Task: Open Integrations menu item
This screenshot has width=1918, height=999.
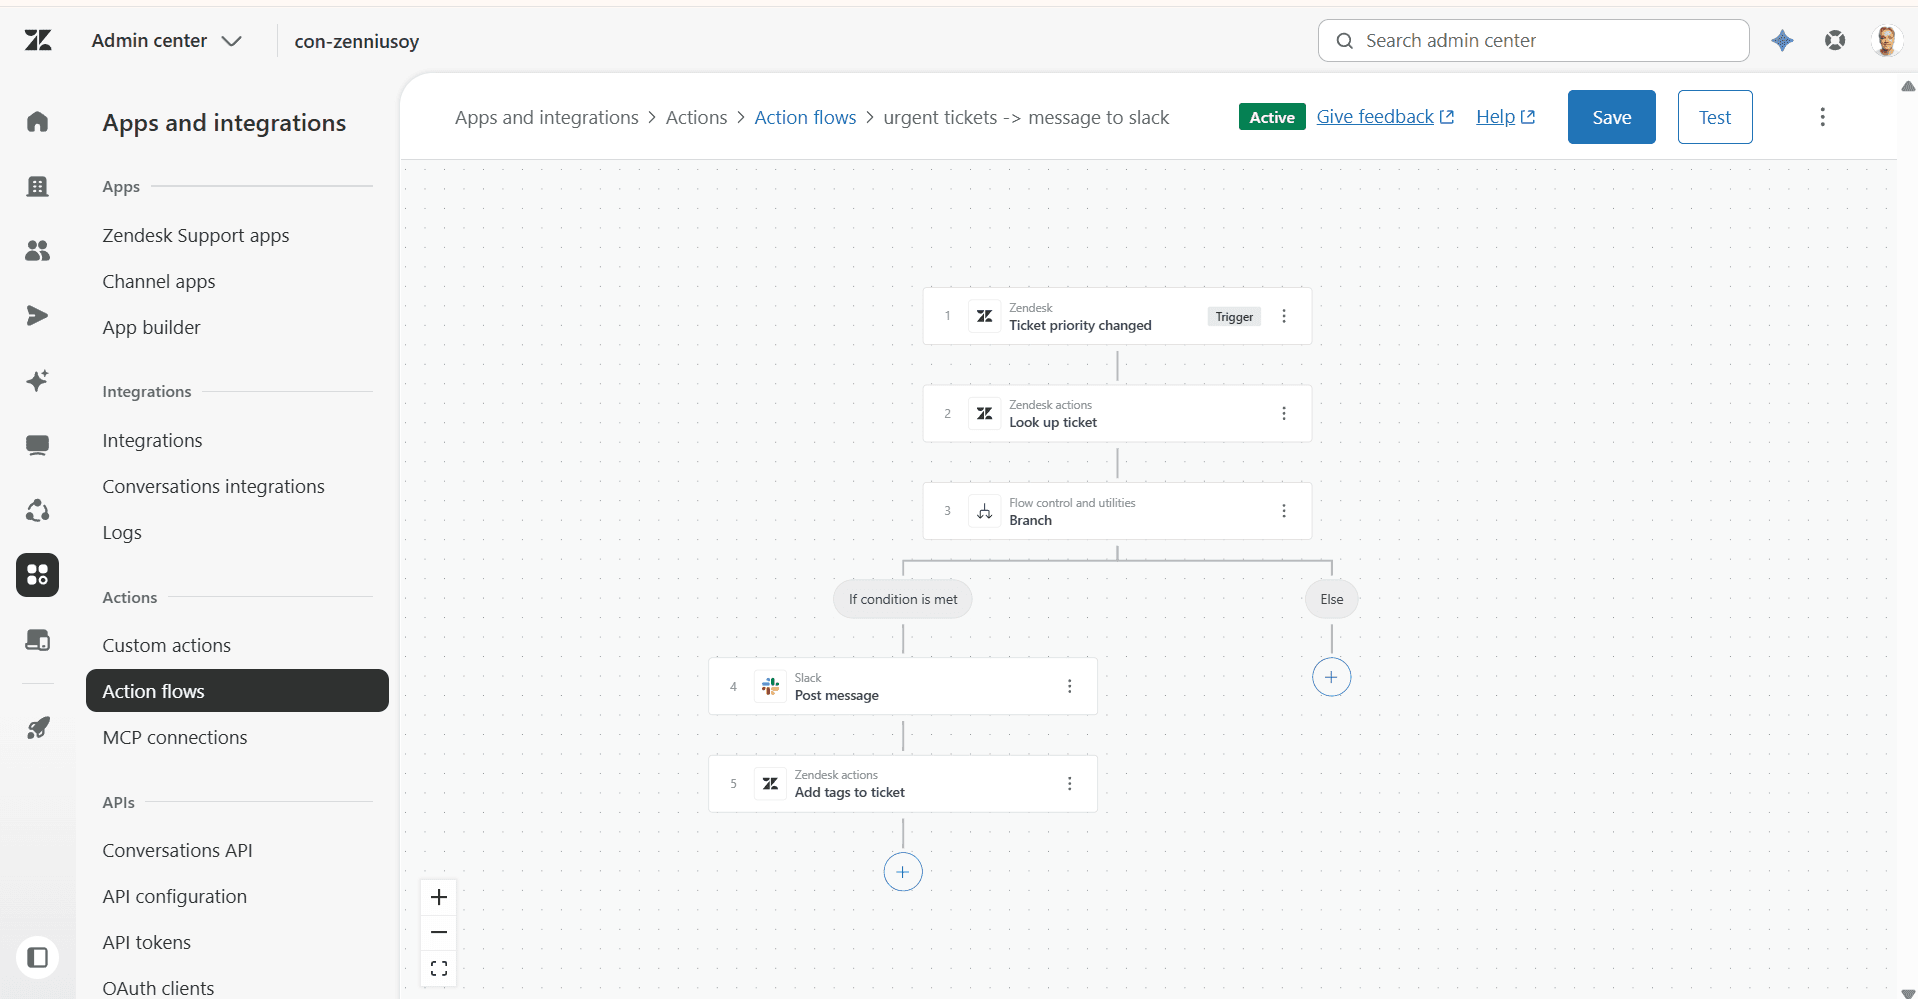Action: [x=152, y=441]
